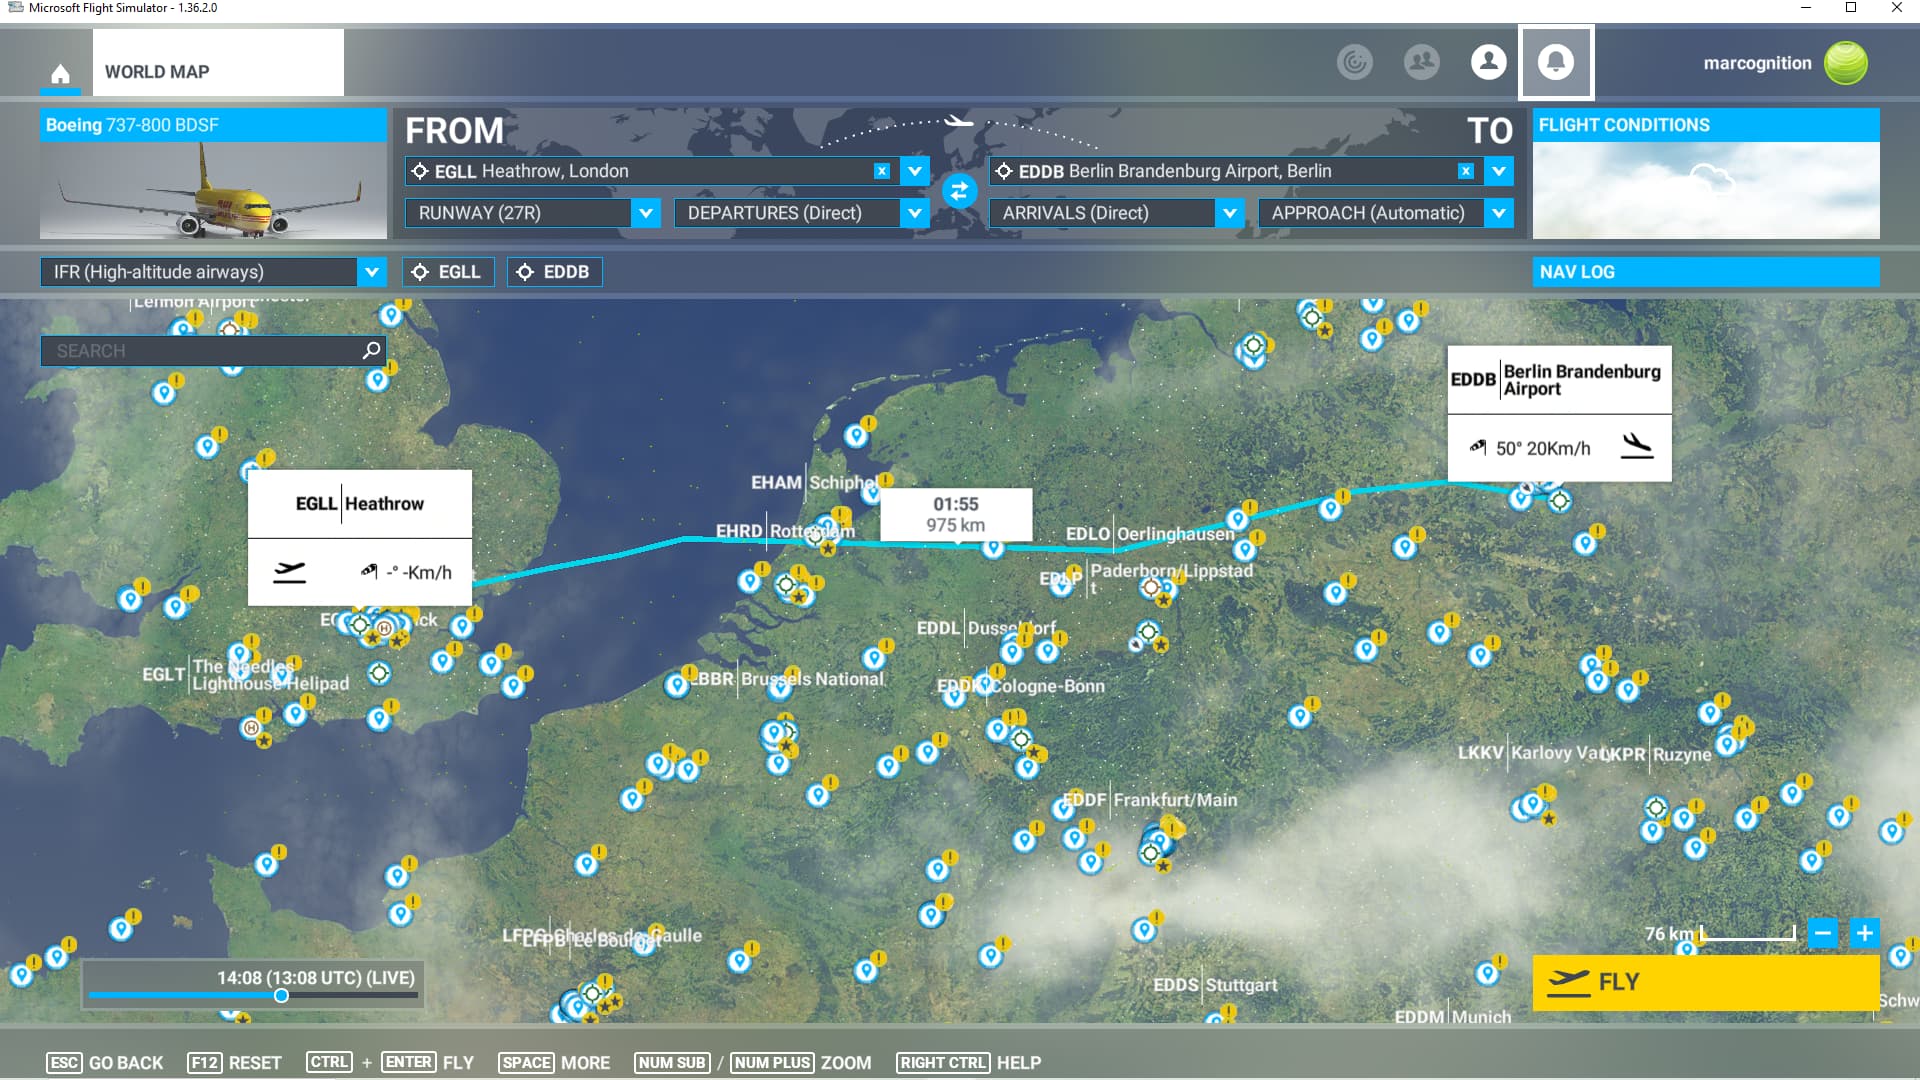Image resolution: width=1920 pixels, height=1080 pixels.
Task: Toggle the EGLL waypoint chip
Action: pos(448,272)
